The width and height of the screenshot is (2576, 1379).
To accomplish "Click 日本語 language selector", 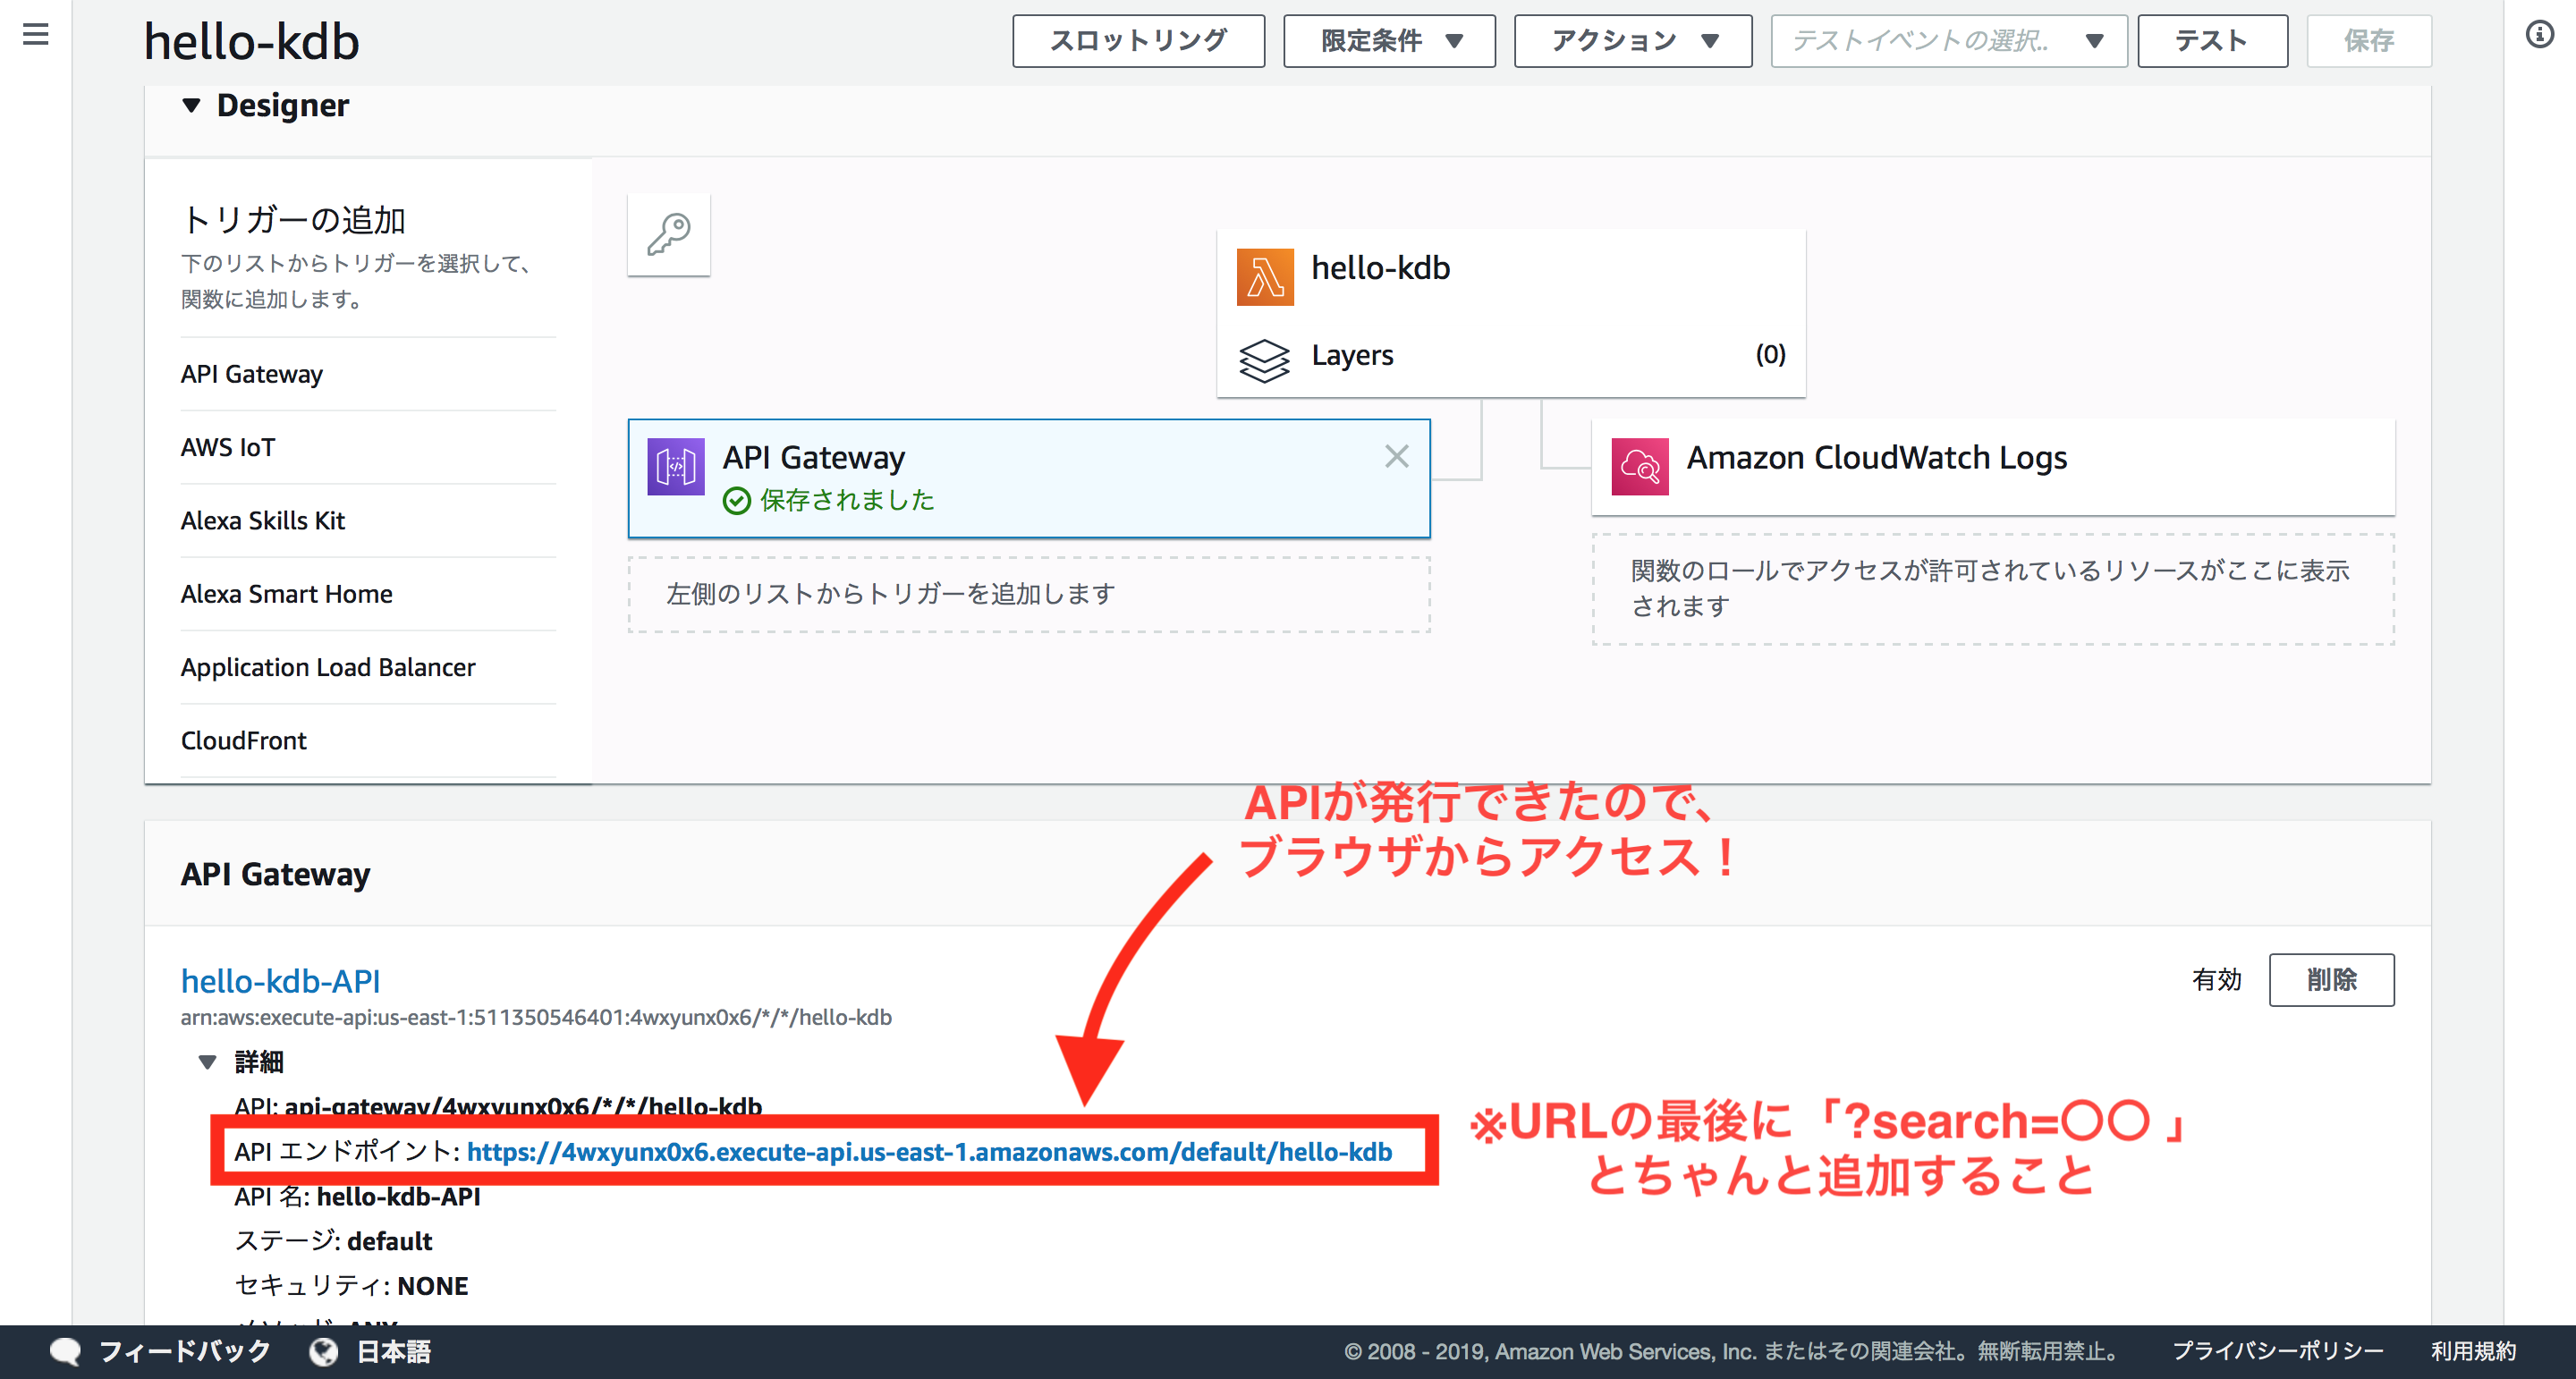I will click(x=394, y=1352).
